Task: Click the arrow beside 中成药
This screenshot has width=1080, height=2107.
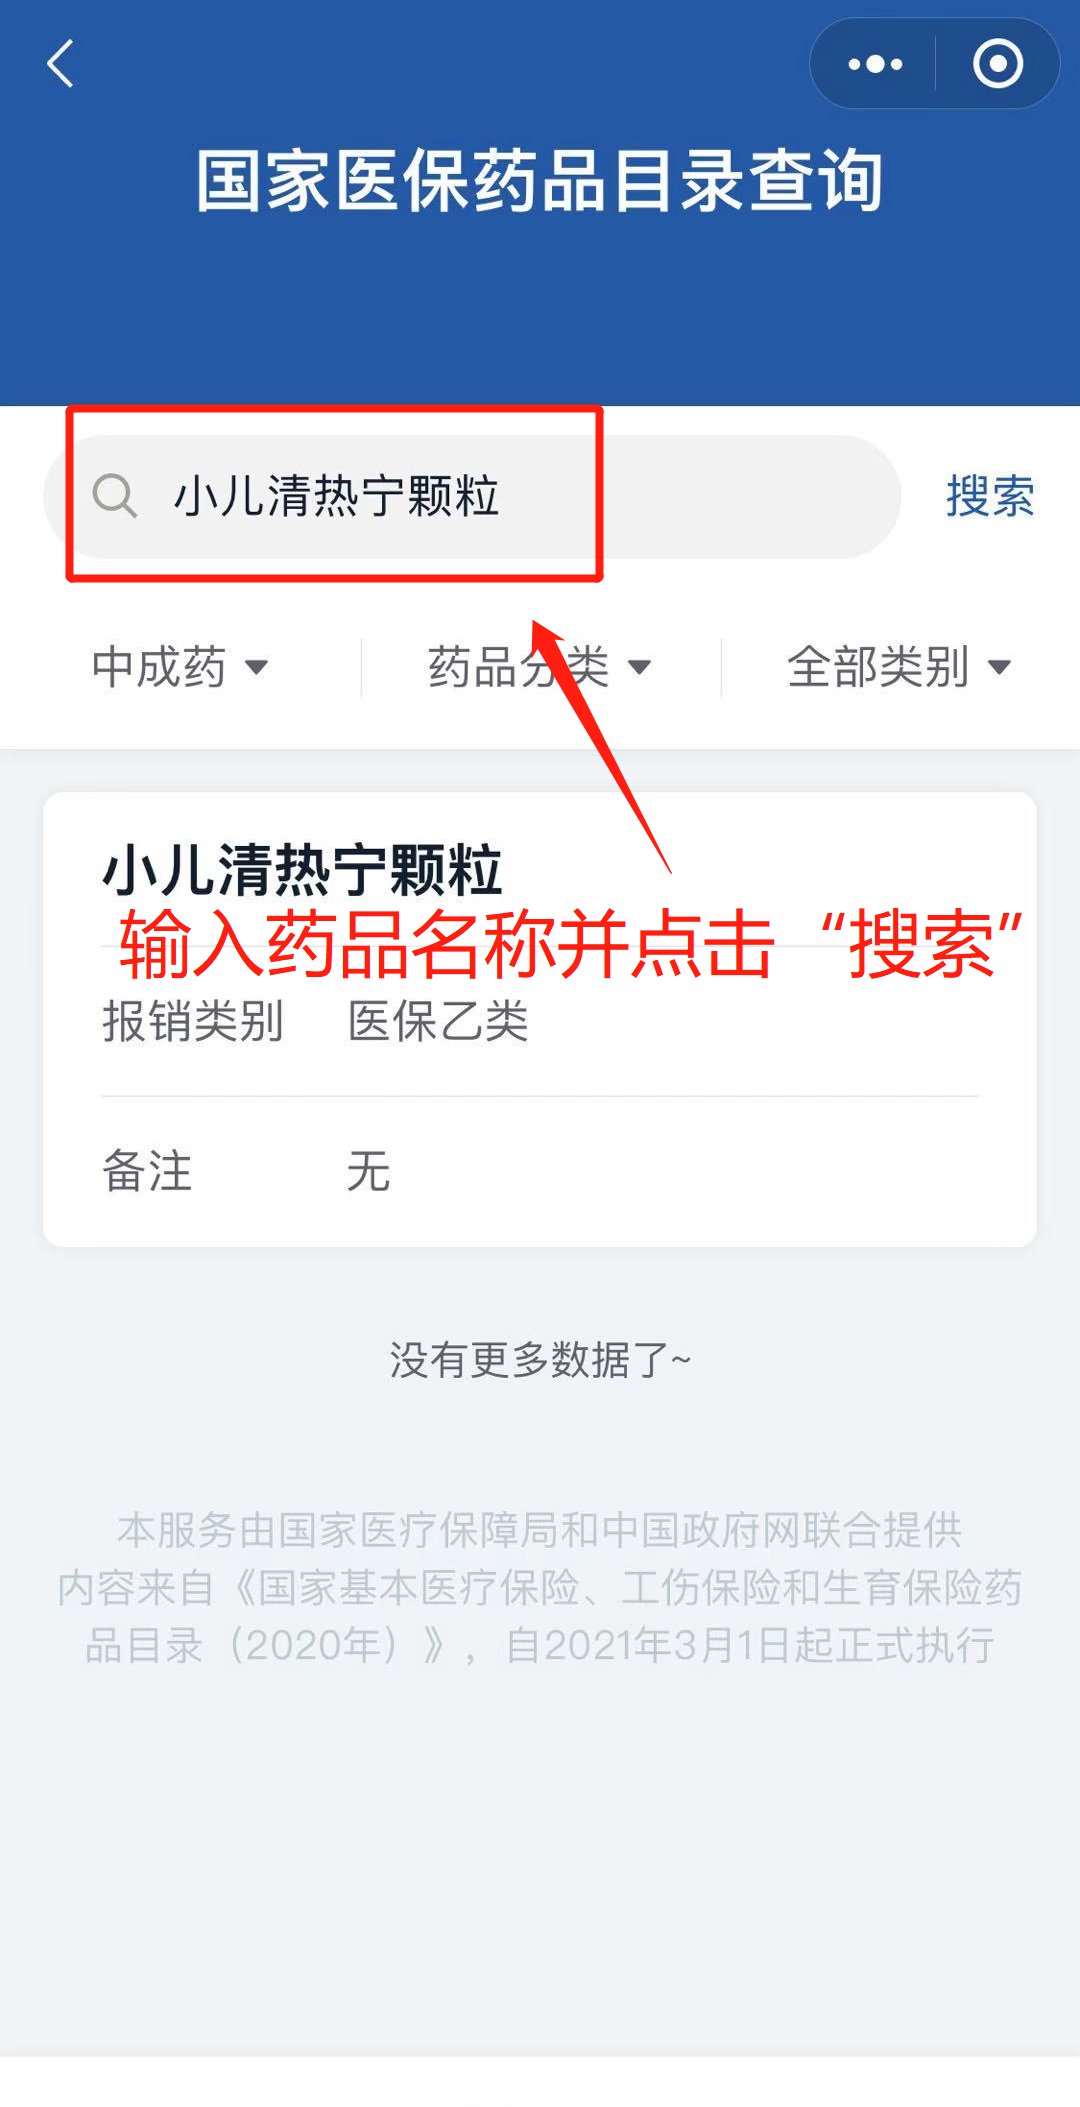Action: pyautogui.click(x=257, y=667)
